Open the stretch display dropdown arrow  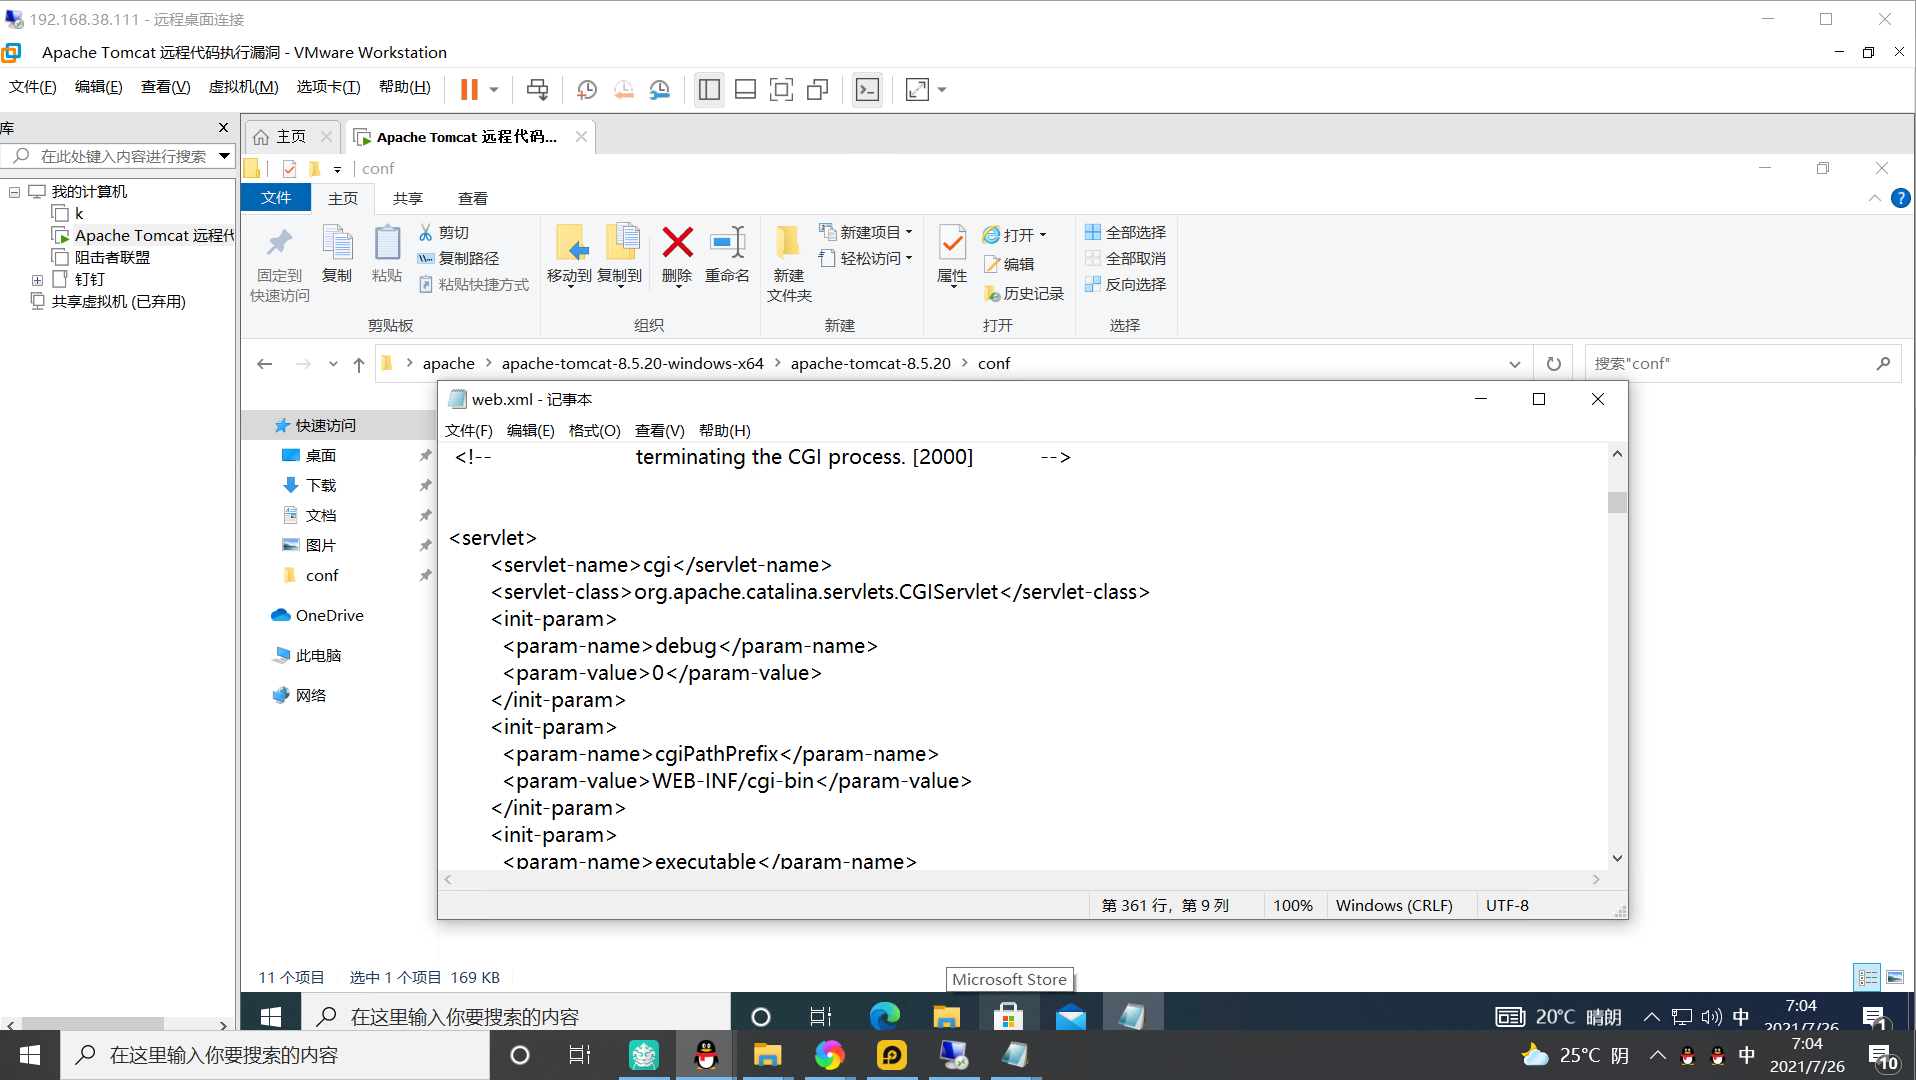click(942, 90)
